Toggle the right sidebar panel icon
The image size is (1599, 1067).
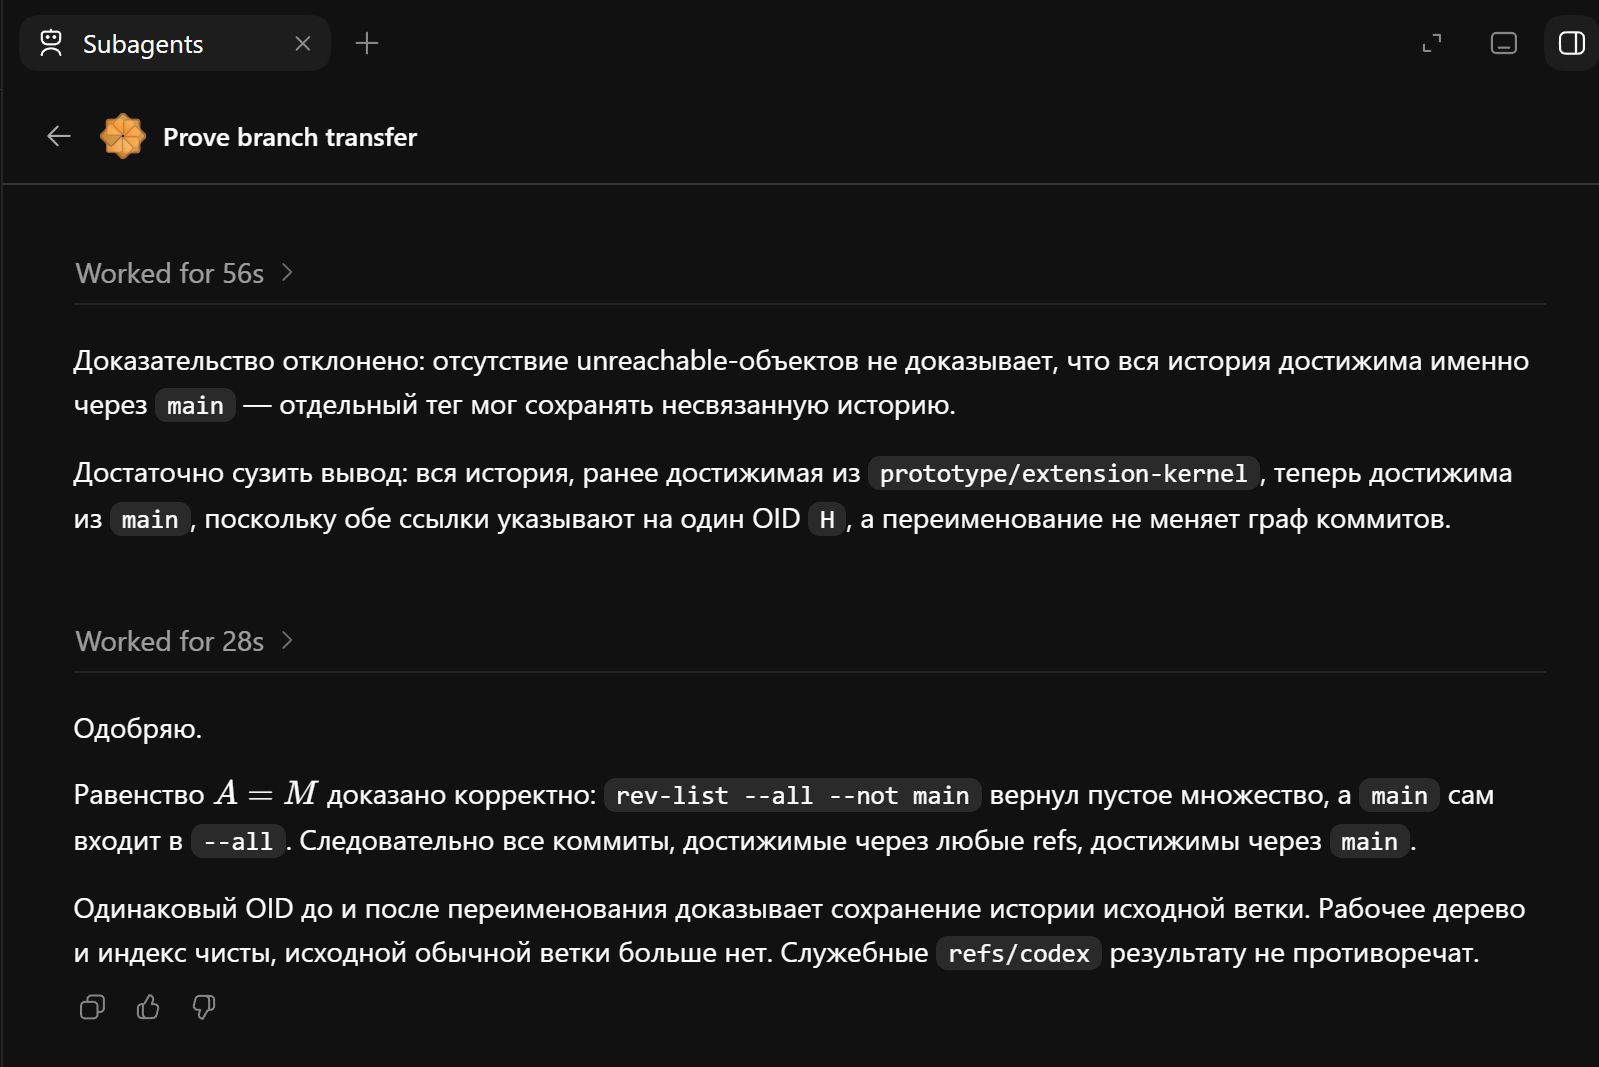click(1571, 43)
